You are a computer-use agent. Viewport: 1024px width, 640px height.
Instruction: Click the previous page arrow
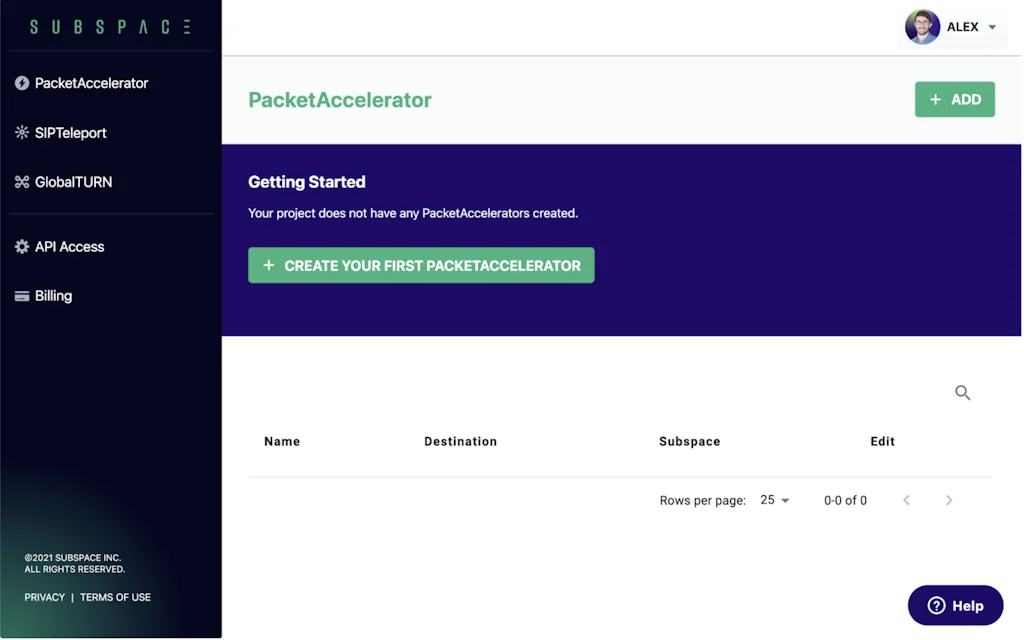[906, 500]
